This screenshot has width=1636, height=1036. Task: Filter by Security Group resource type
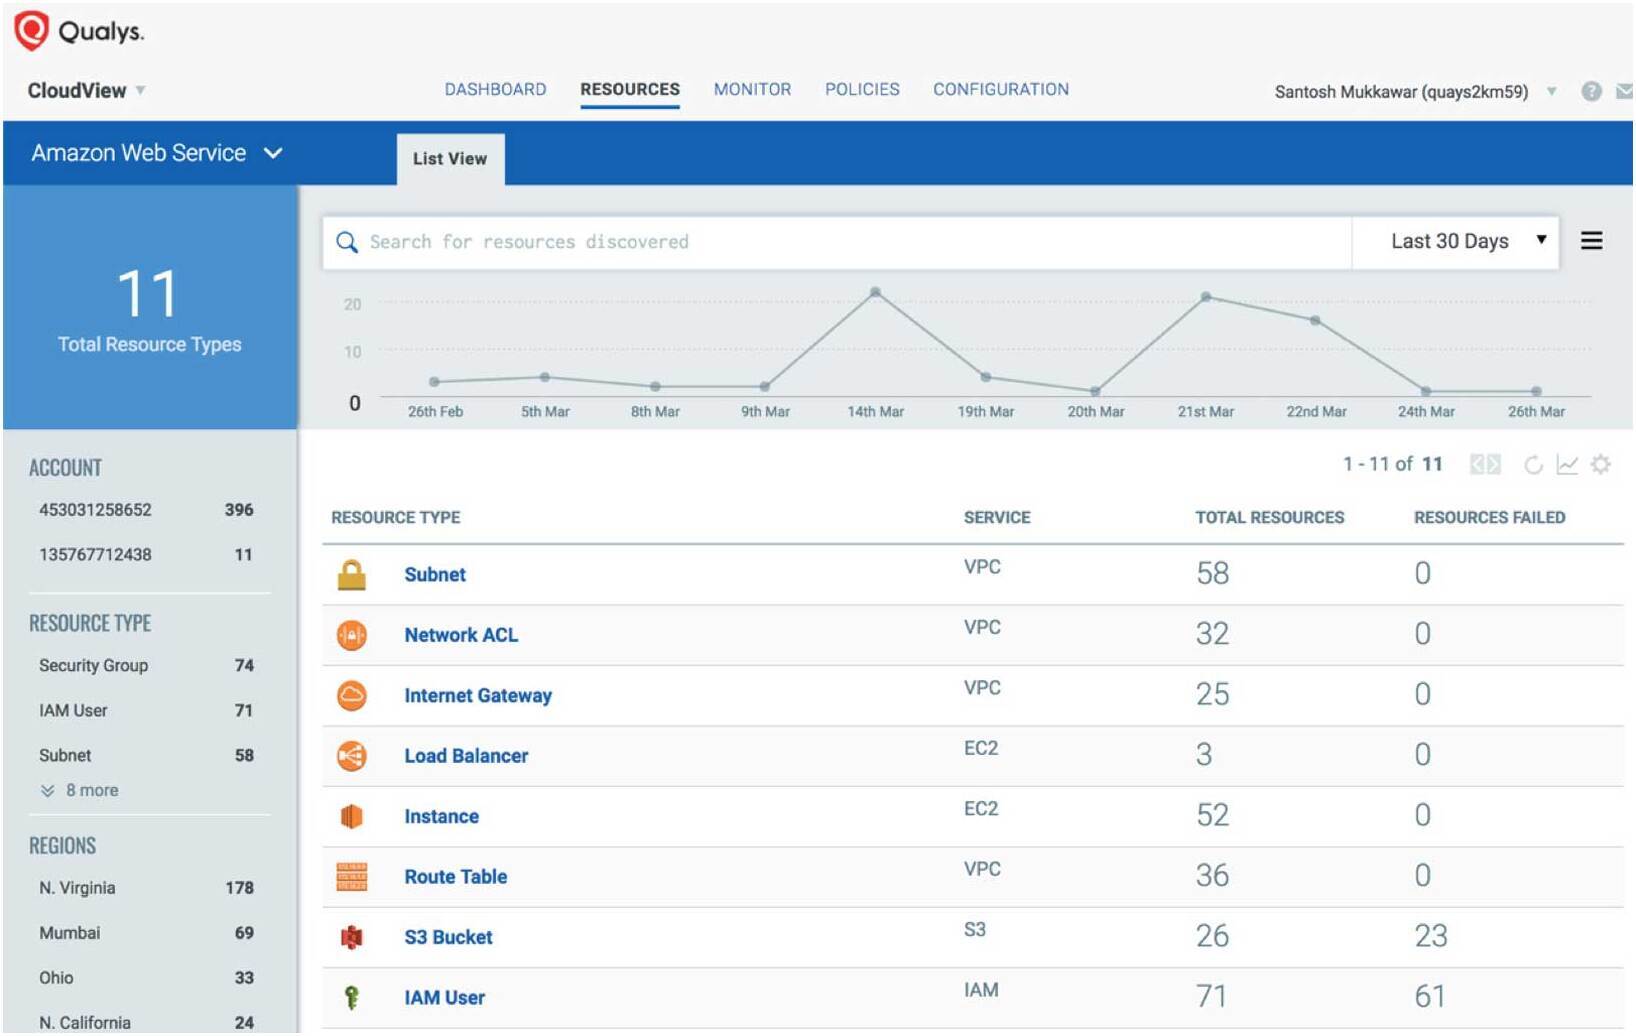coord(146,666)
